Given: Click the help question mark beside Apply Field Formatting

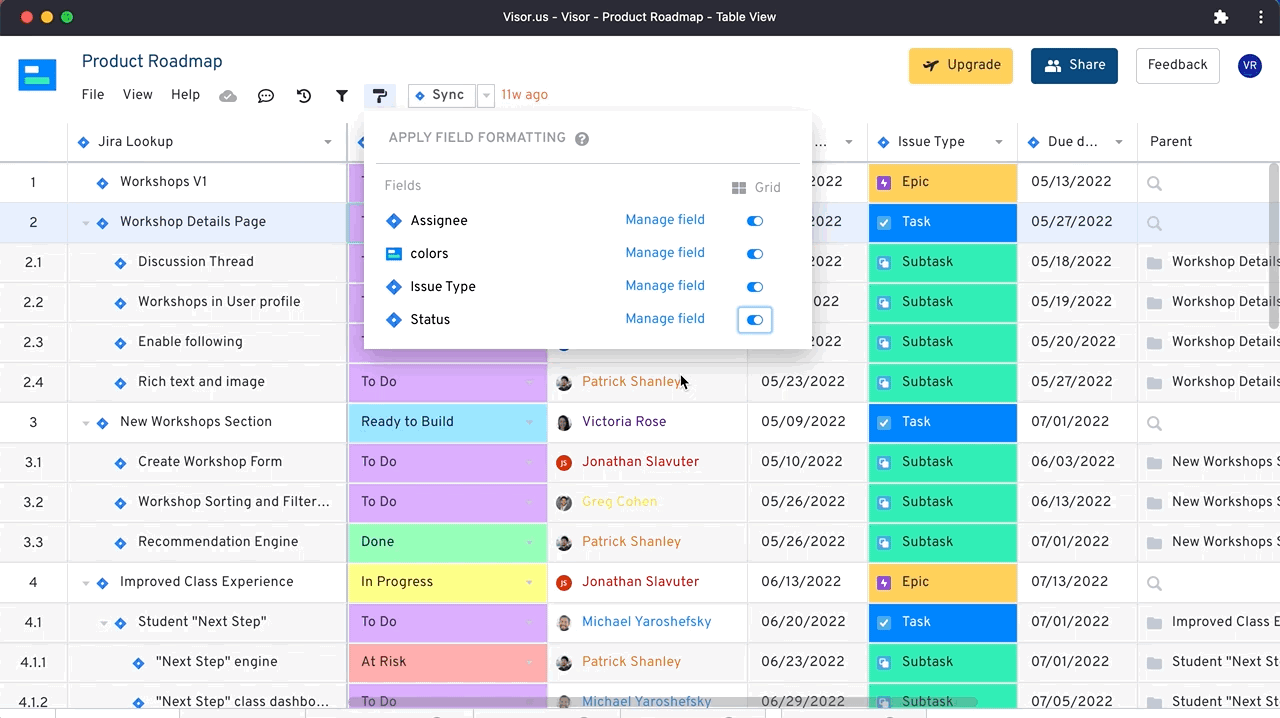Looking at the screenshot, I should pos(582,139).
